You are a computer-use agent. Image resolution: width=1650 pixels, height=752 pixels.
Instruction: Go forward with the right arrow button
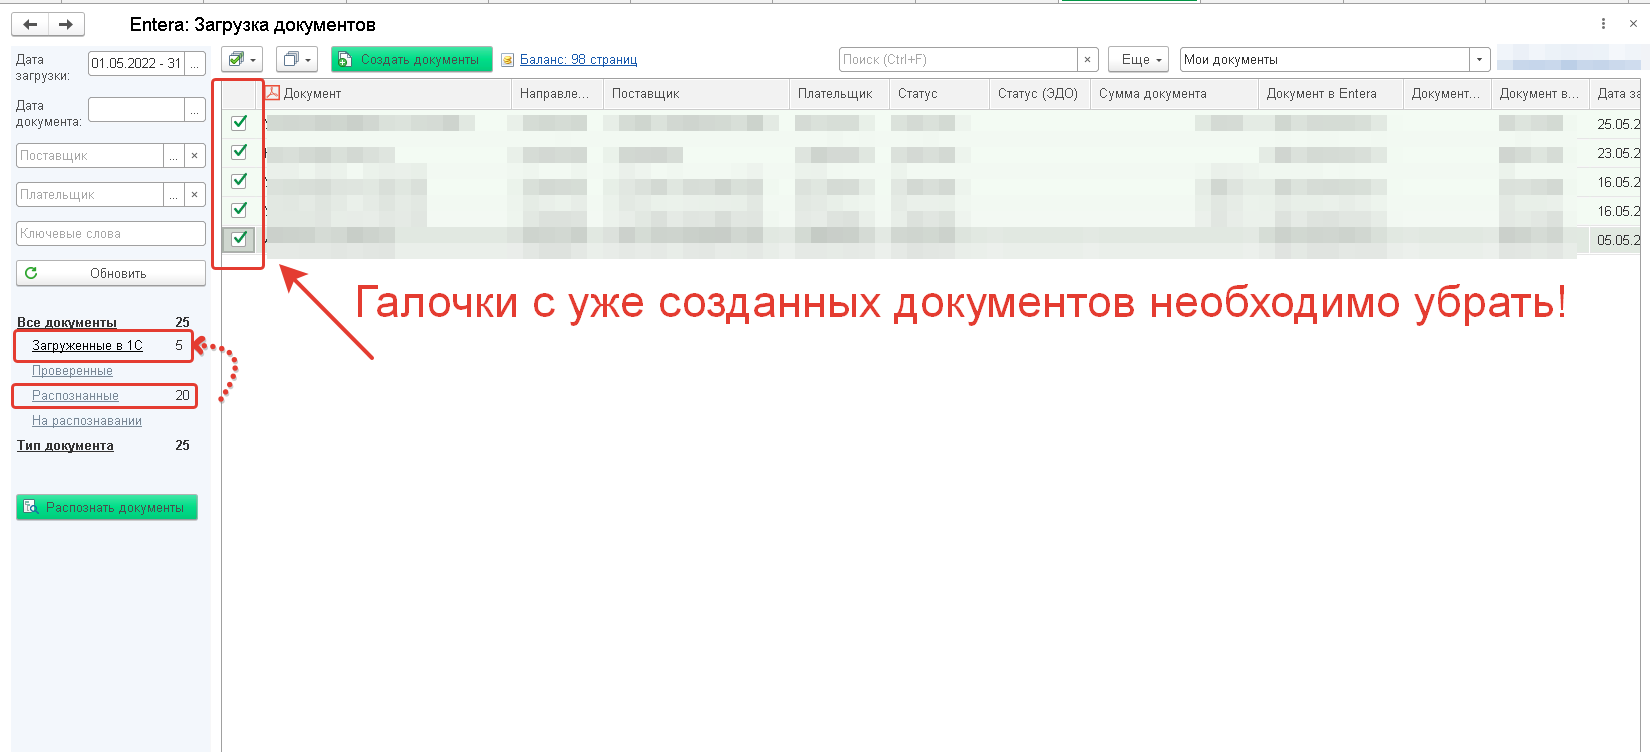pyautogui.click(x=66, y=24)
